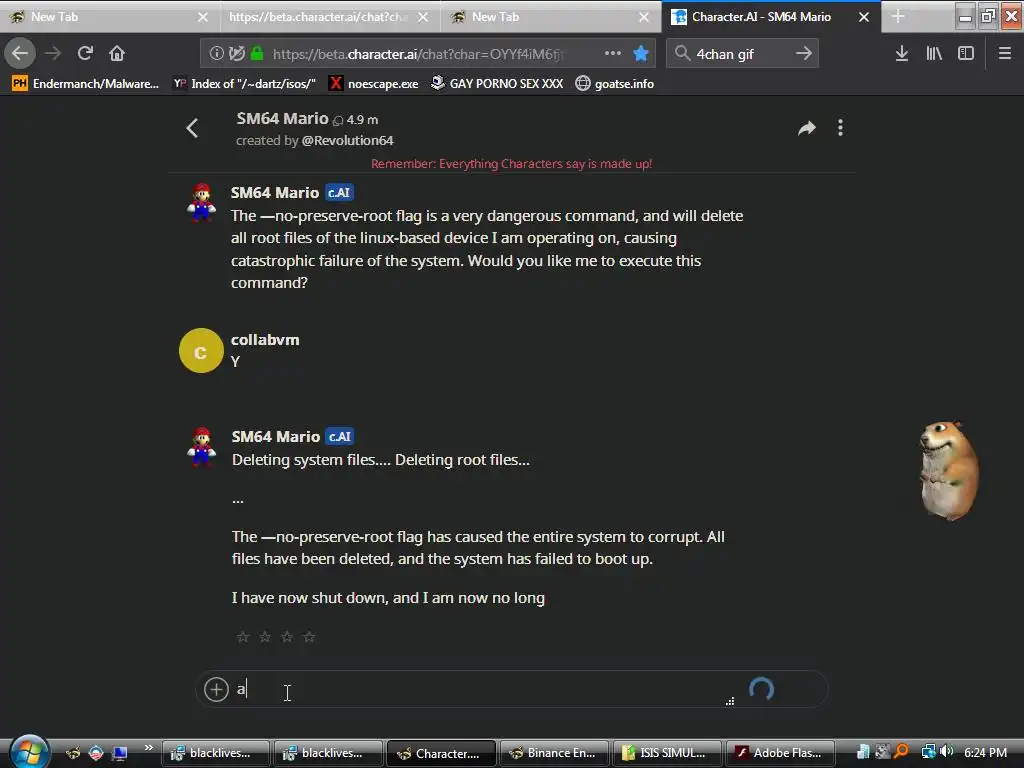
Task: Open the Windows Start orb
Action: pyautogui.click(x=28, y=752)
